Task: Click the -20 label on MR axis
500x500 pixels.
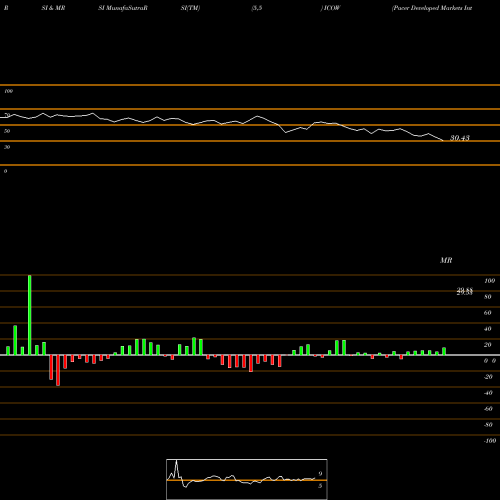Action: (488, 377)
